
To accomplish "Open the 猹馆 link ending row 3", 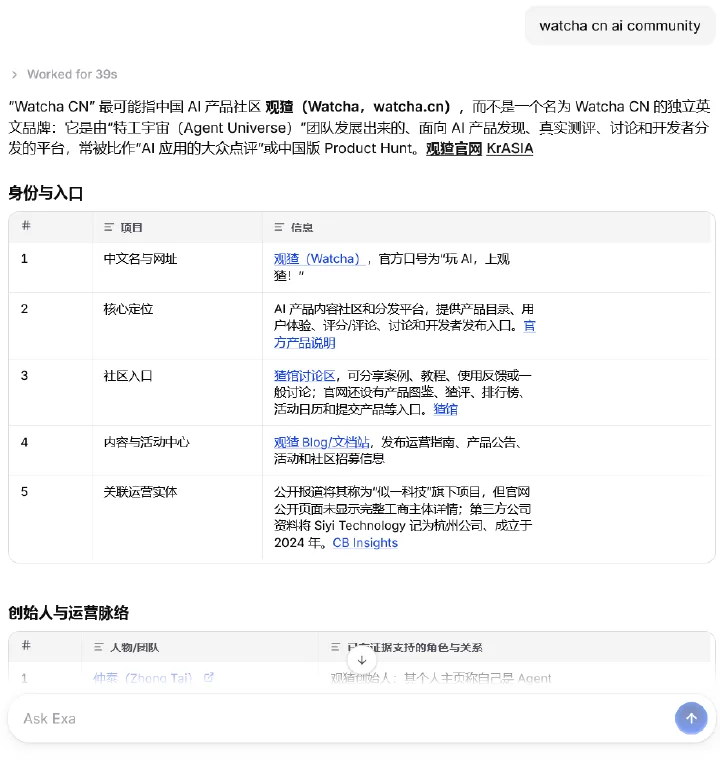I will (445, 409).
